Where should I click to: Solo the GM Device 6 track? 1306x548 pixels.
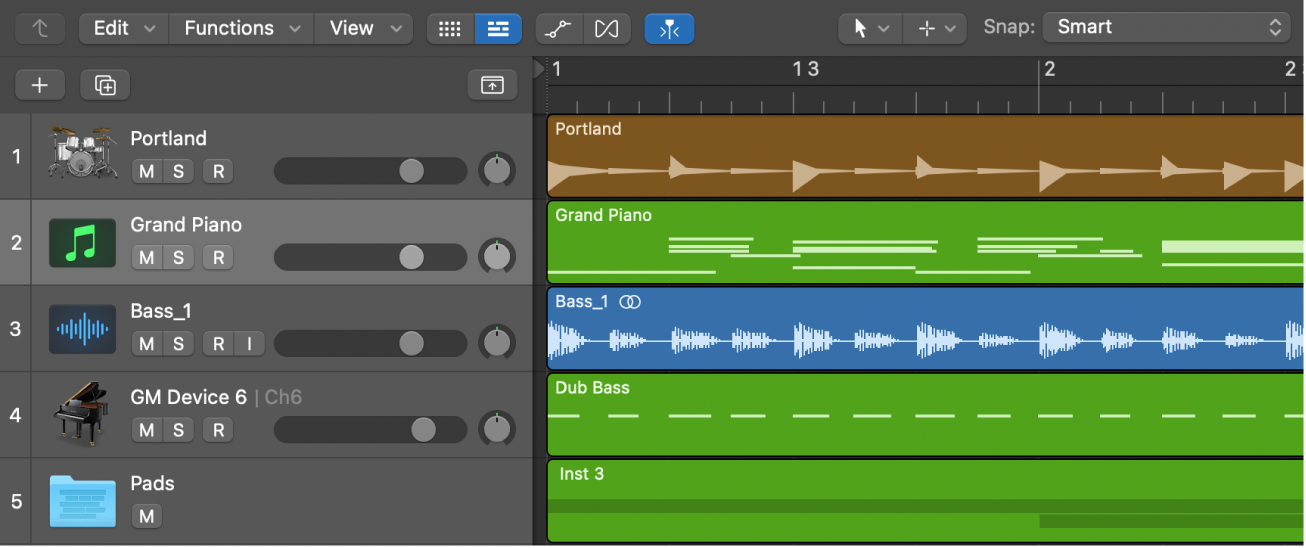point(178,430)
